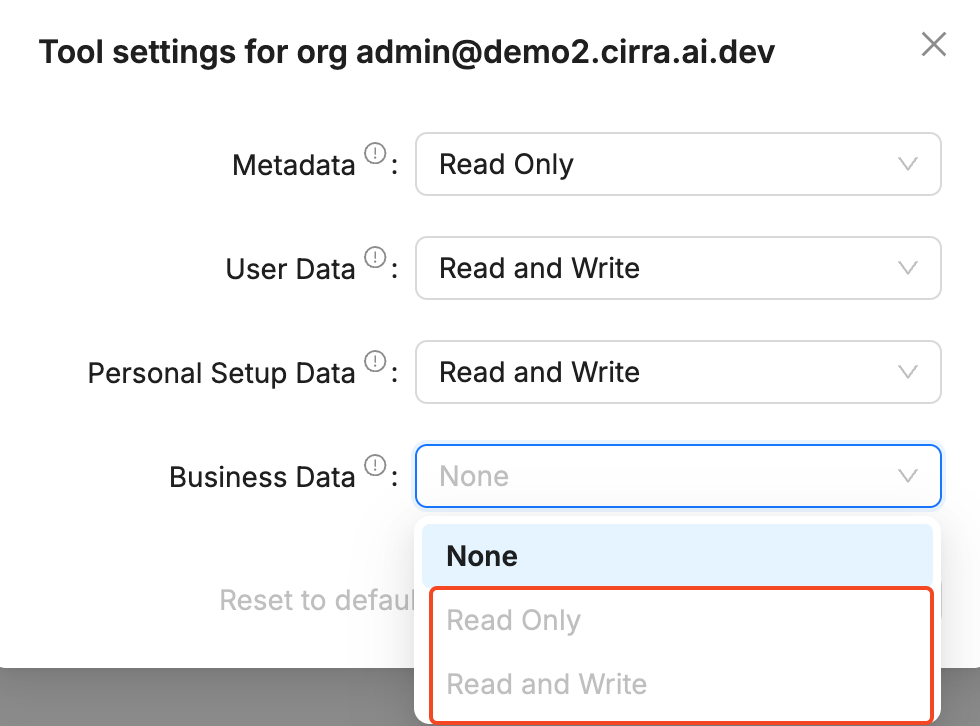Click the Metadata field label
The image size is (980, 726).
coord(293,165)
